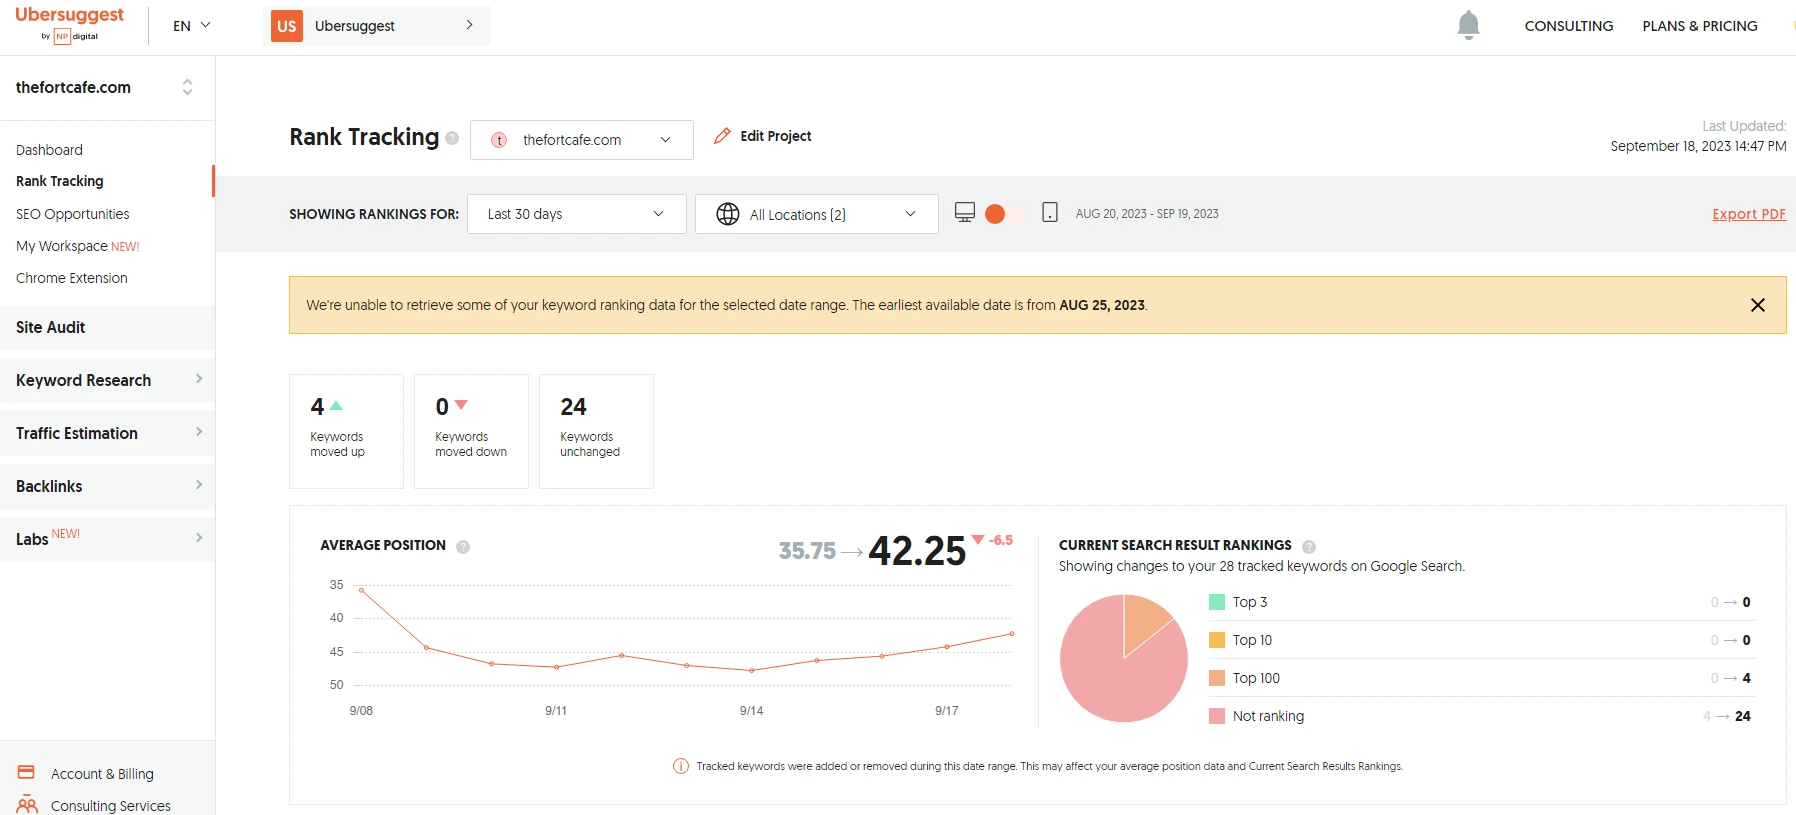
Task: Click the pencil icon beside Edit Project
Action: coord(722,136)
